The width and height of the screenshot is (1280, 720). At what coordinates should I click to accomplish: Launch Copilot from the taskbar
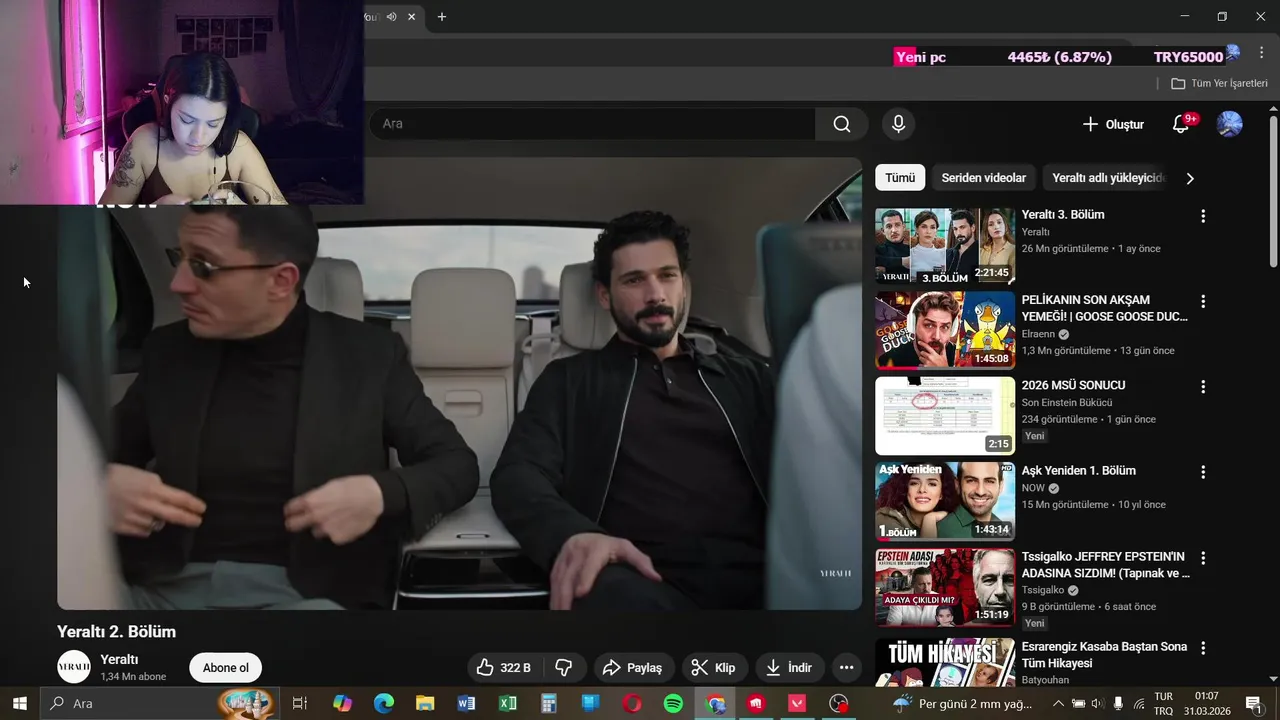(x=343, y=703)
